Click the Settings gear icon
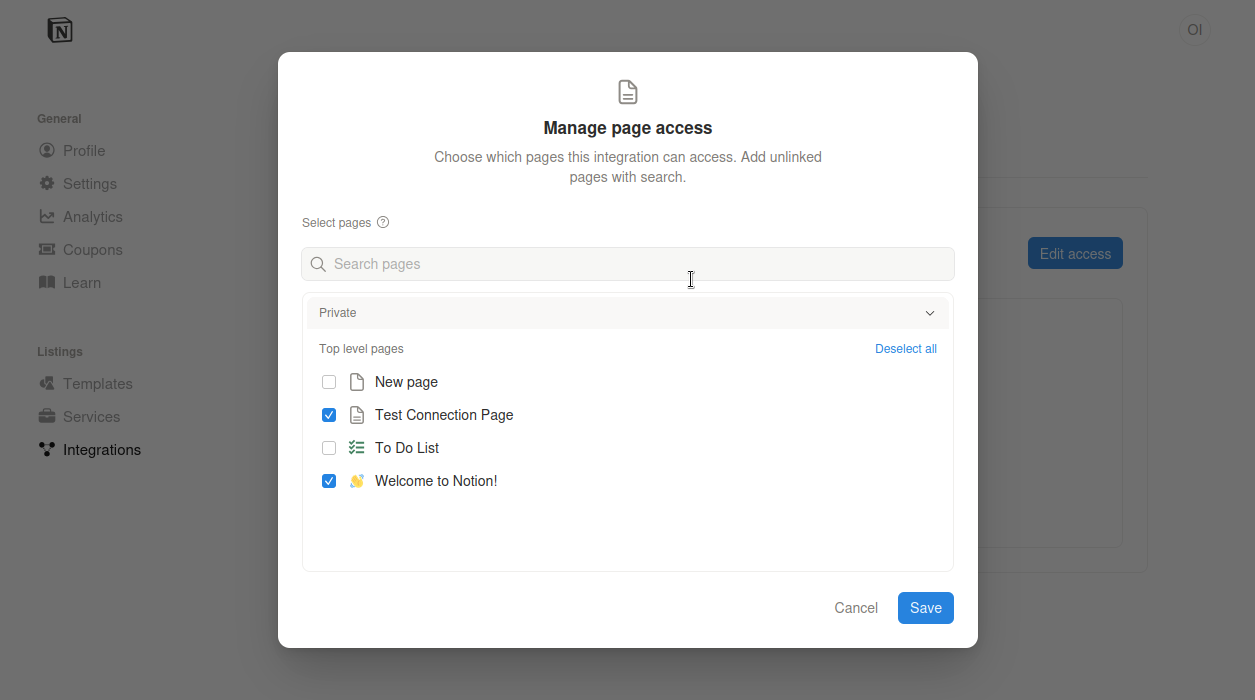The height and width of the screenshot is (700, 1255). coord(46,183)
